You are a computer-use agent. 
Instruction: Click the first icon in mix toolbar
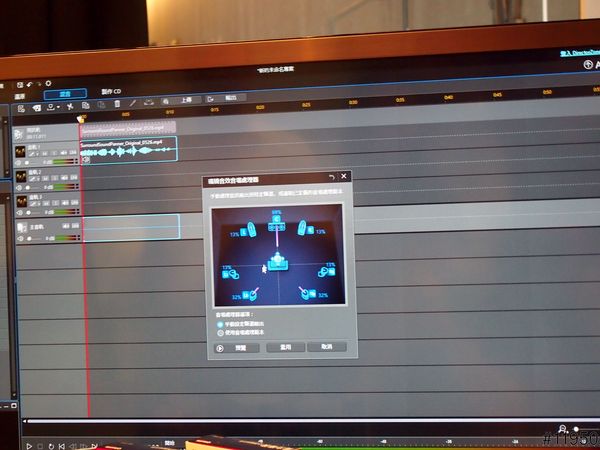click(x=21, y=109)
